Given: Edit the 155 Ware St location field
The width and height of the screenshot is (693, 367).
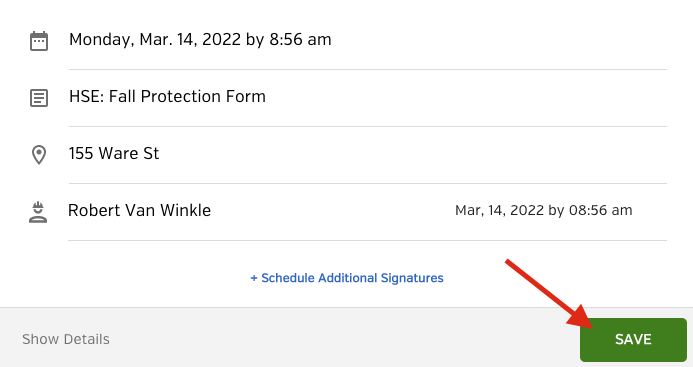Looking at the screenshot, I should (x=368, y=154).
